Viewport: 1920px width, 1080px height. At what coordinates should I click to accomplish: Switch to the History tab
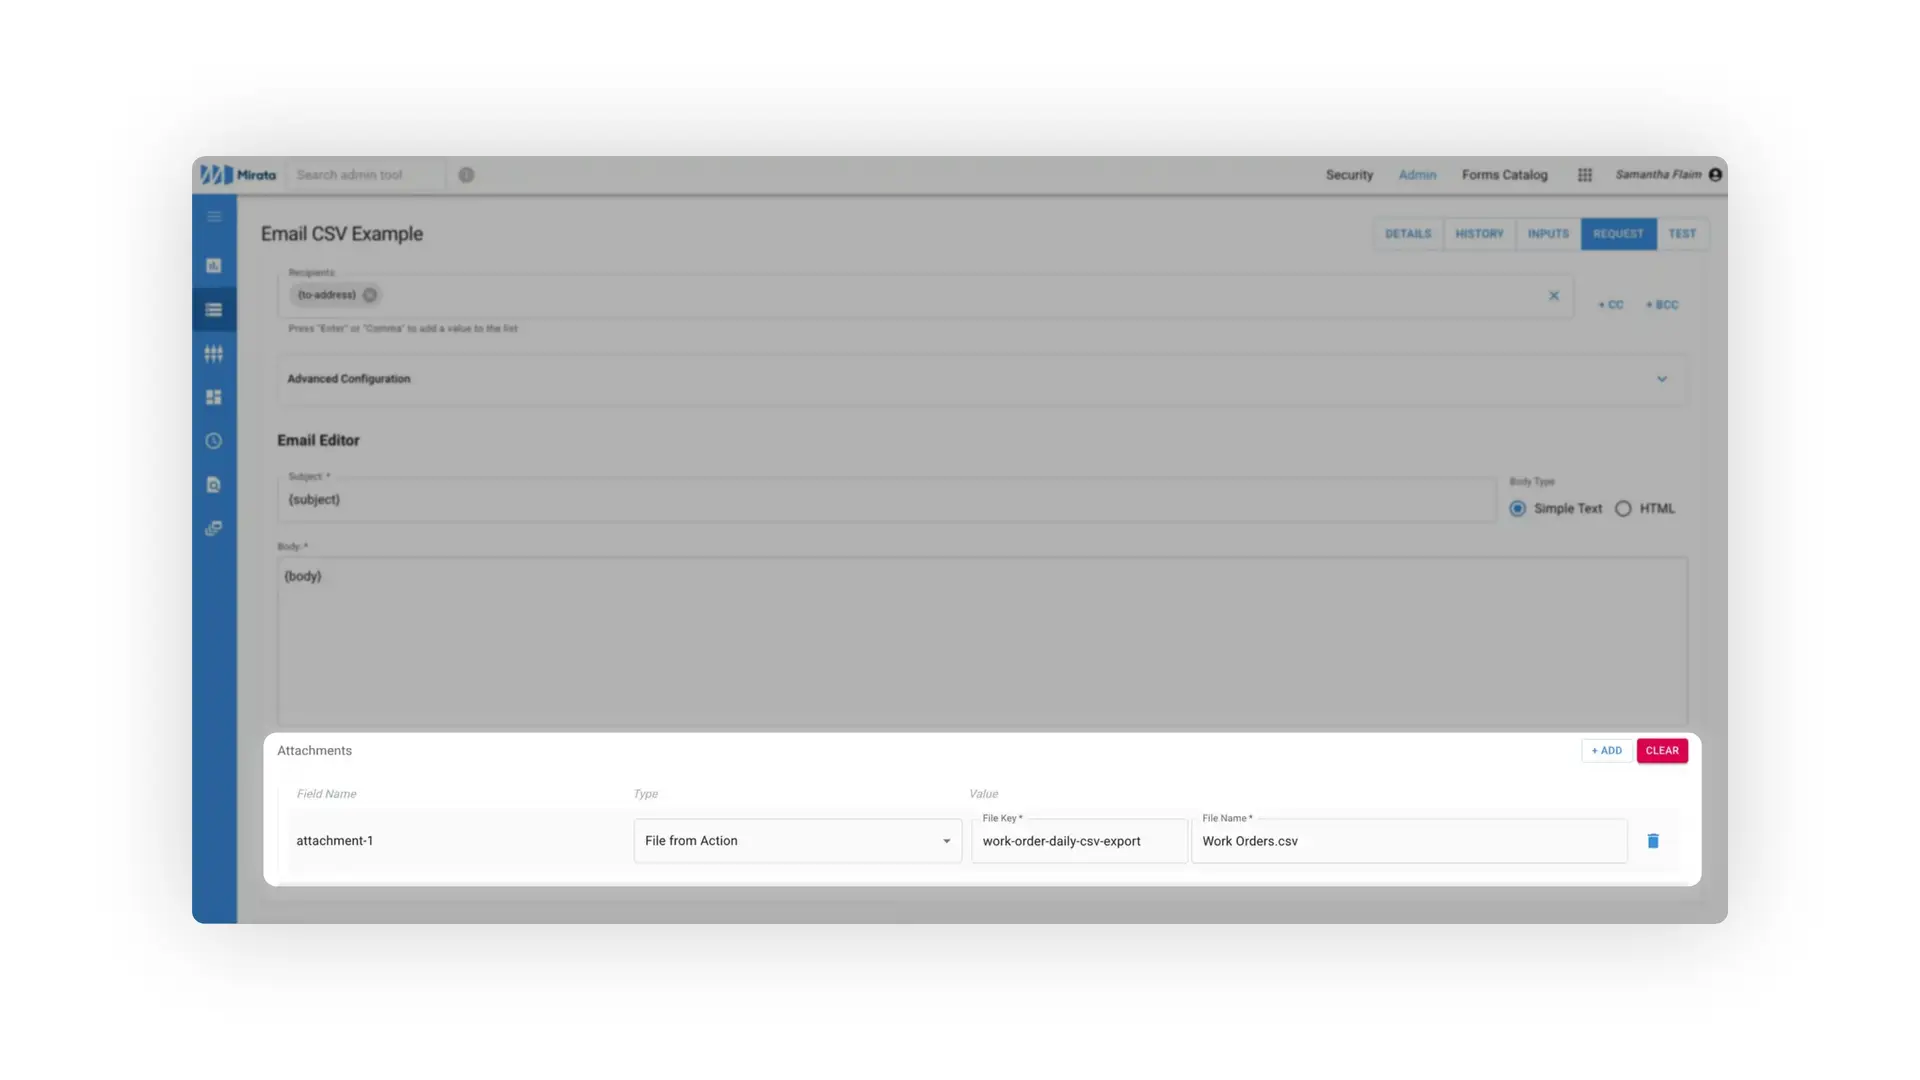click(x=1479, y=233)
